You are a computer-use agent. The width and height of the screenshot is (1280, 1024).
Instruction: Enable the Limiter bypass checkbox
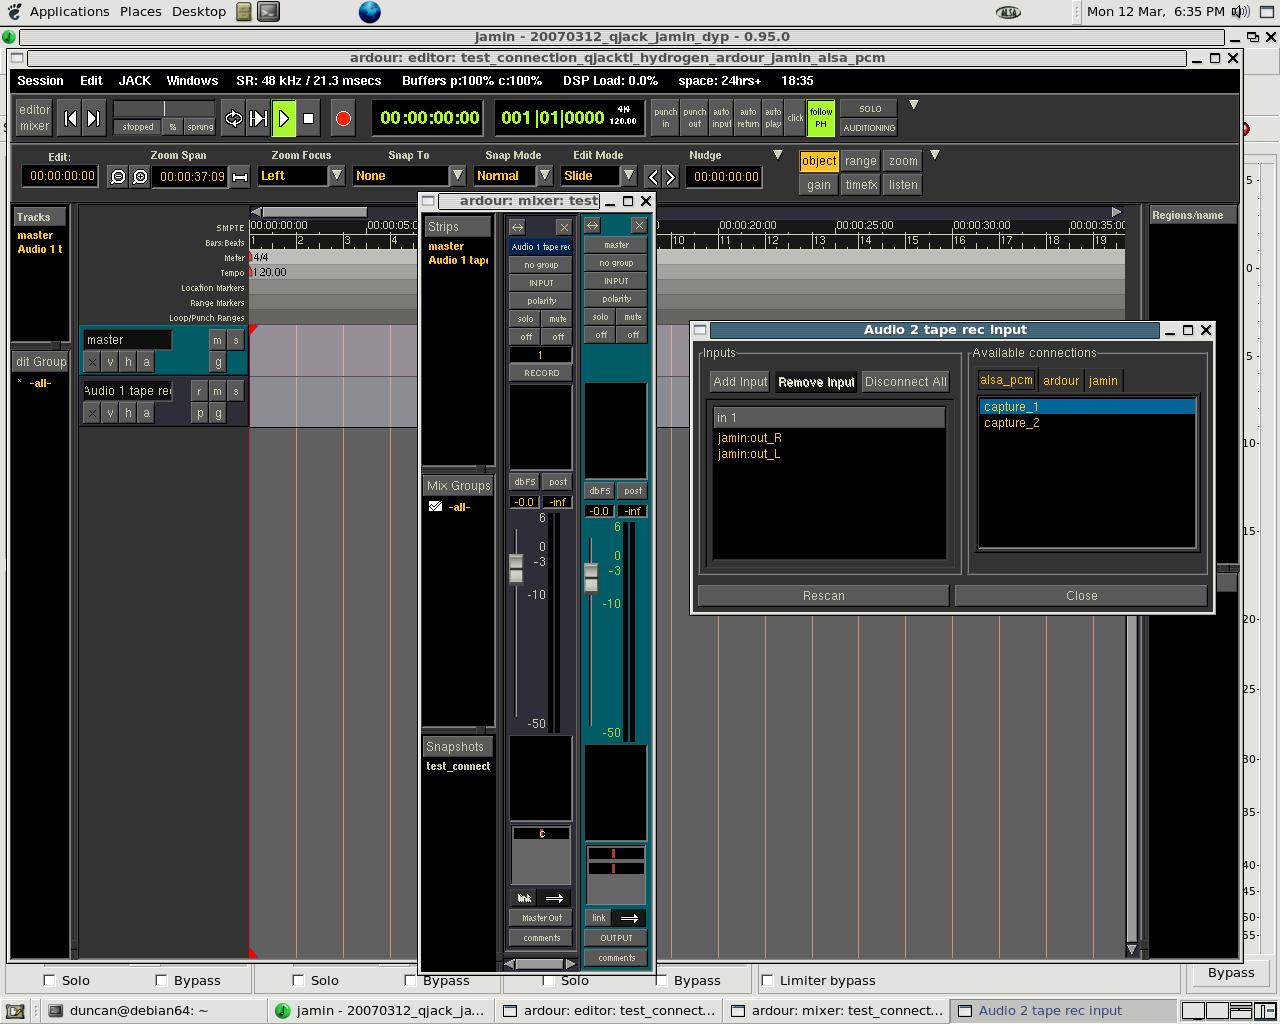pos(768,980)
